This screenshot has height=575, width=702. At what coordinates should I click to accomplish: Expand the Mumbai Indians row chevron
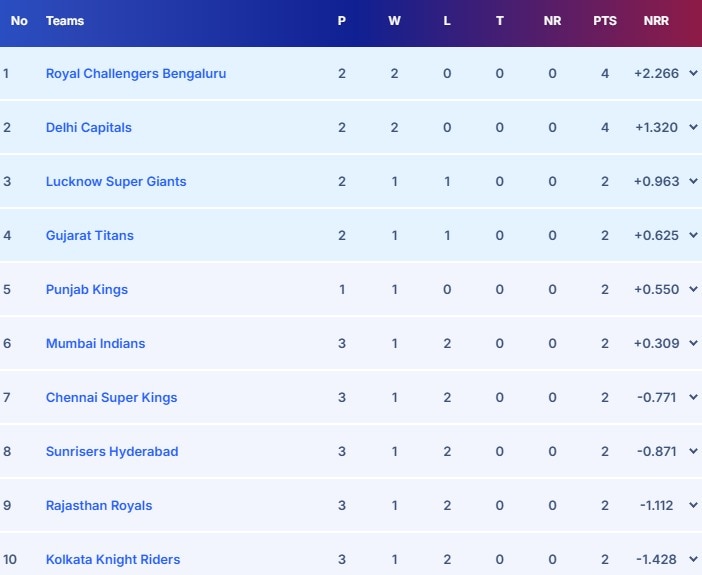coord(693,343)
